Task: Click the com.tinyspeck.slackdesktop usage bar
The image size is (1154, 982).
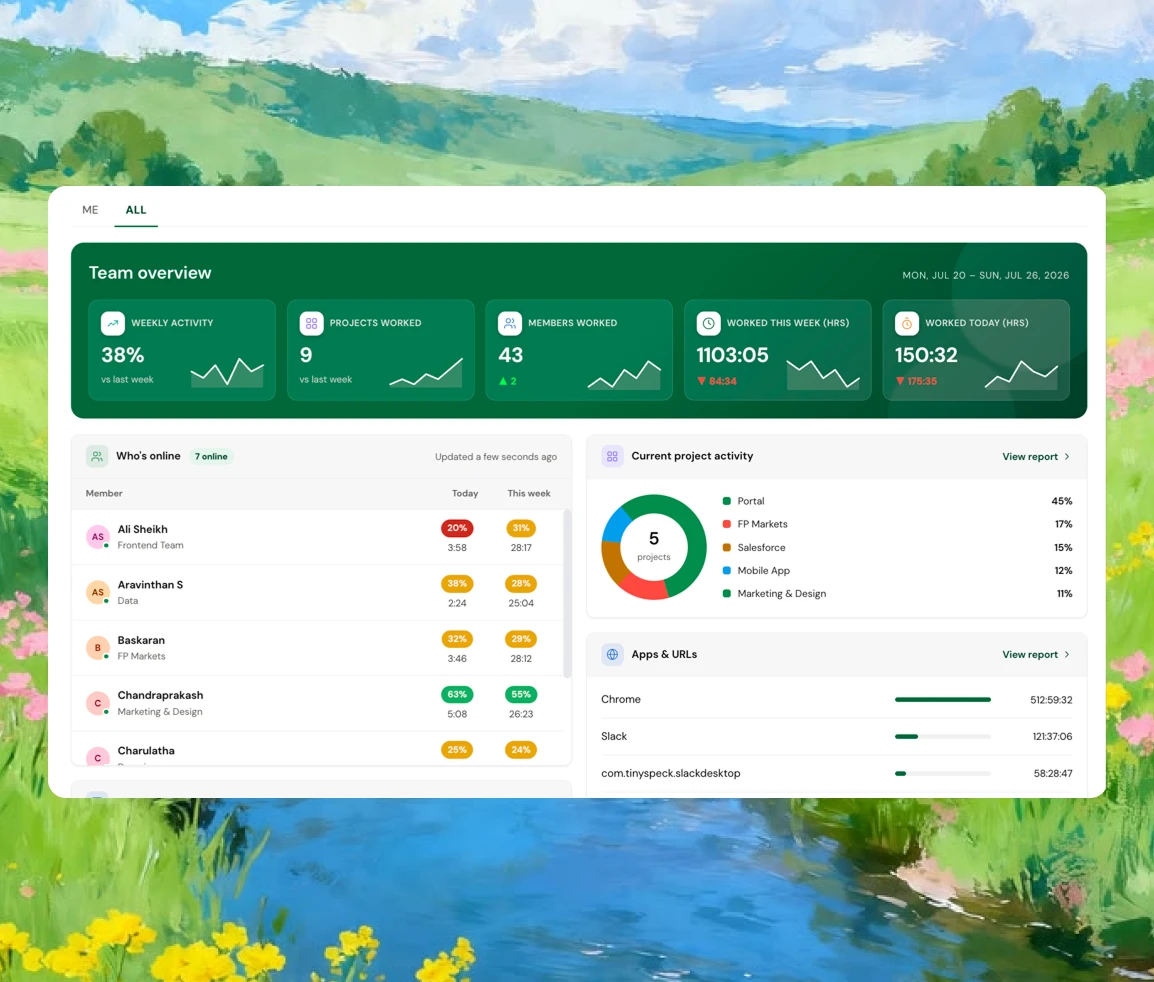Action: coord(943,773)
